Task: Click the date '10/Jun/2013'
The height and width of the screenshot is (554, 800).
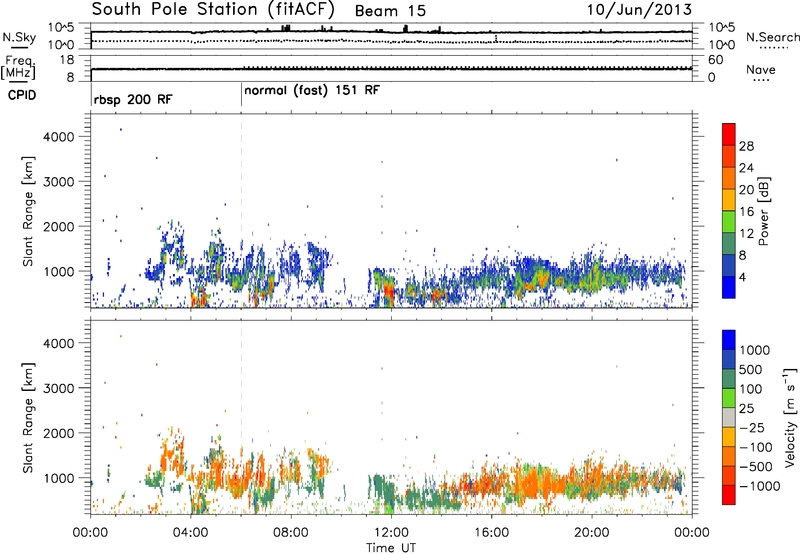Action: [x=639, y=10]
